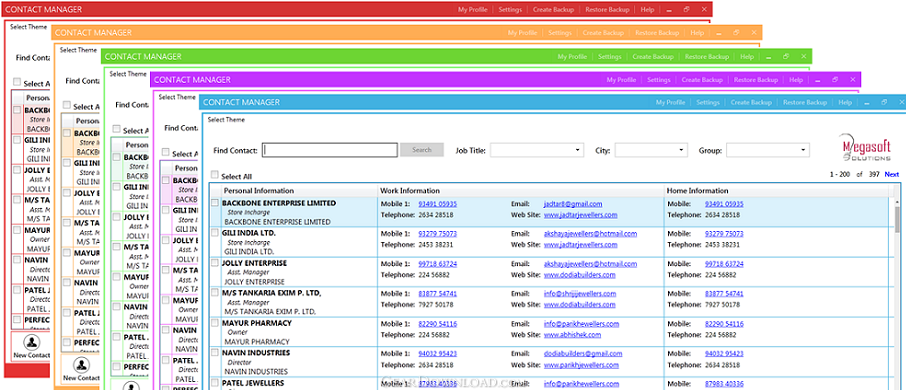Click the 397 total count text
906x390 pixels.
click(x=874, y=174)
